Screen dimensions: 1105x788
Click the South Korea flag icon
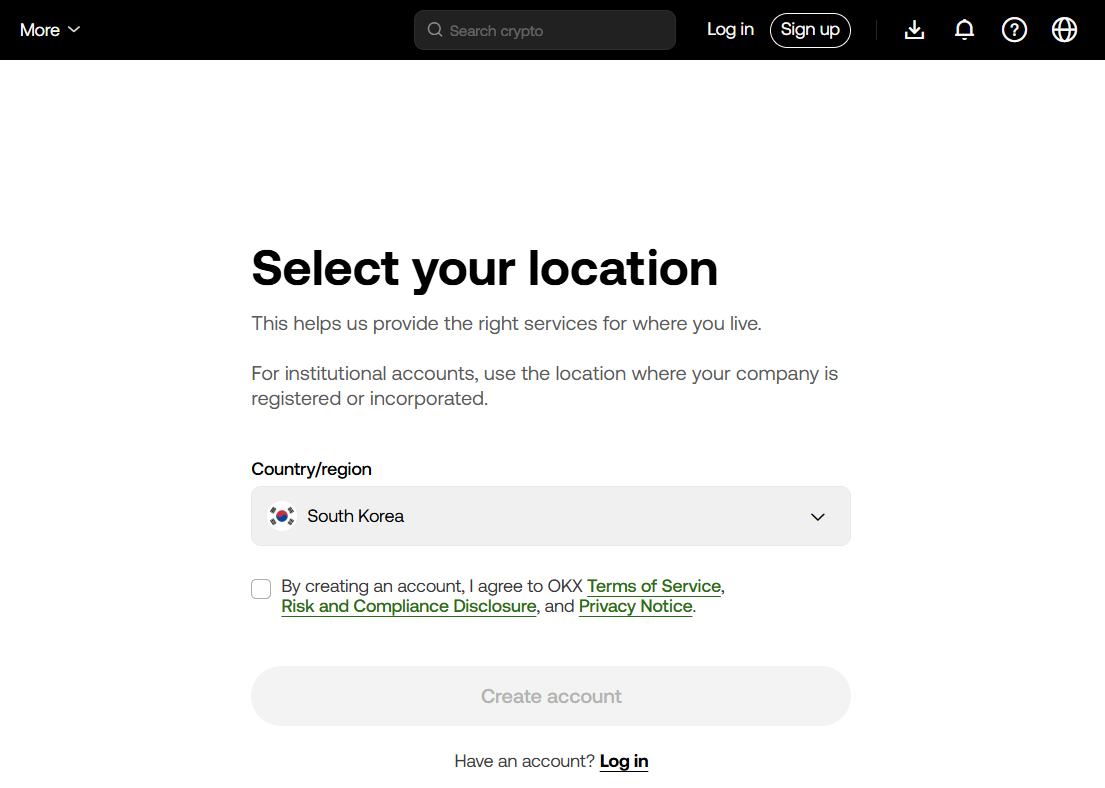[x=282, y=516]
